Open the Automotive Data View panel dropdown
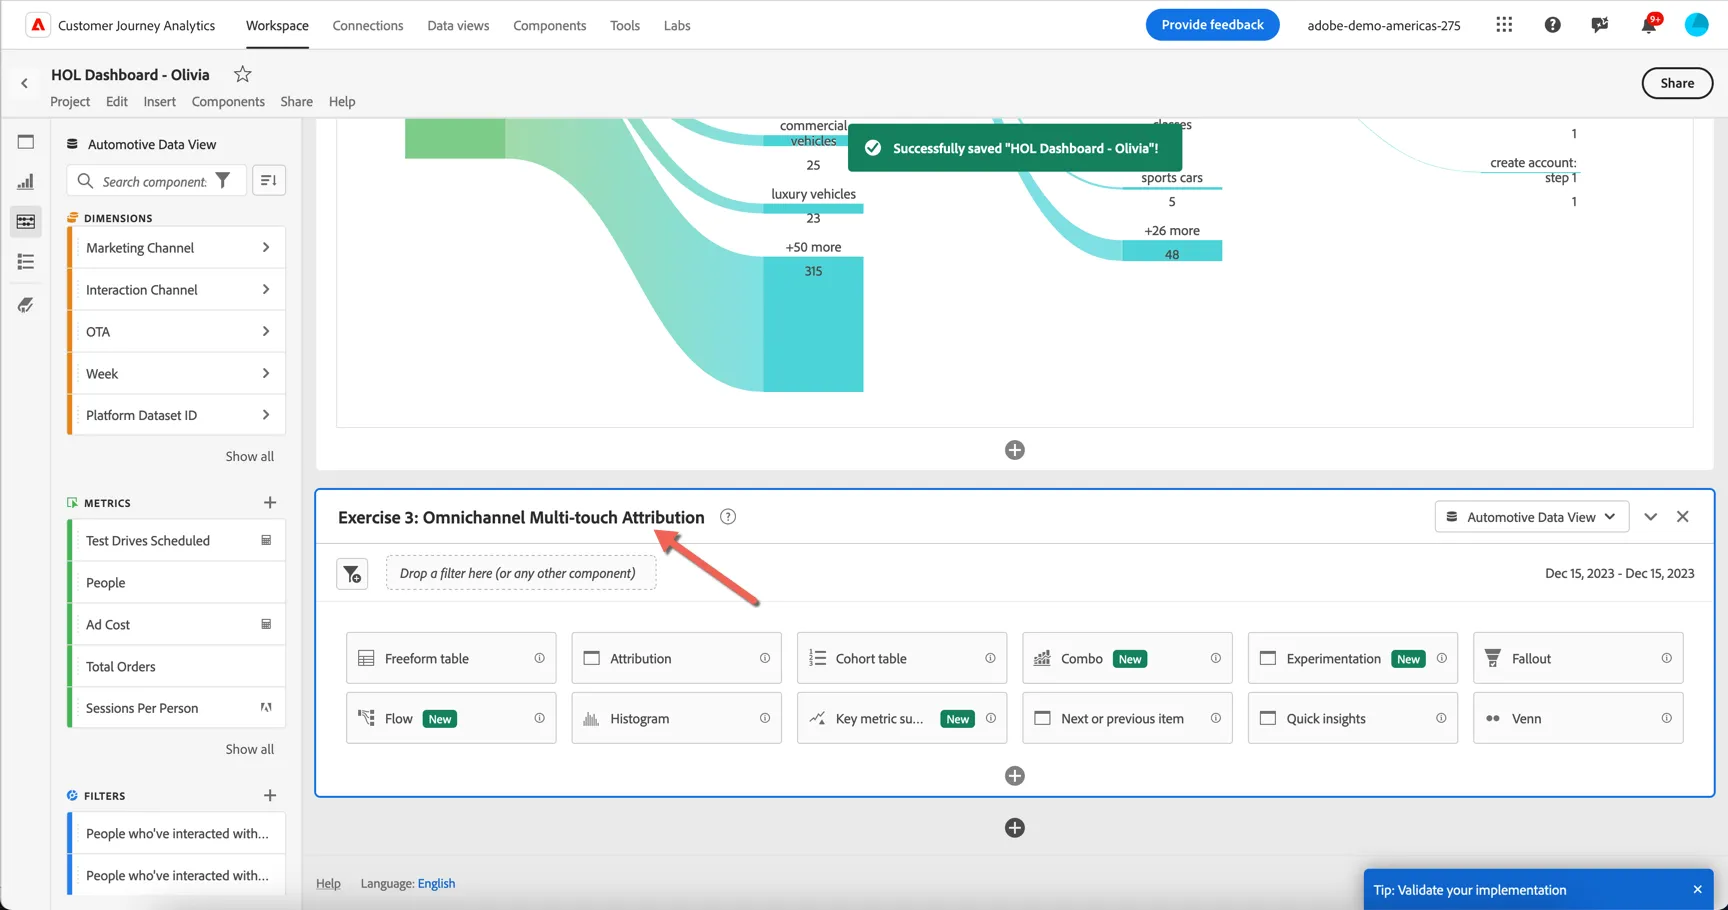 click(x=1531, y=517)
